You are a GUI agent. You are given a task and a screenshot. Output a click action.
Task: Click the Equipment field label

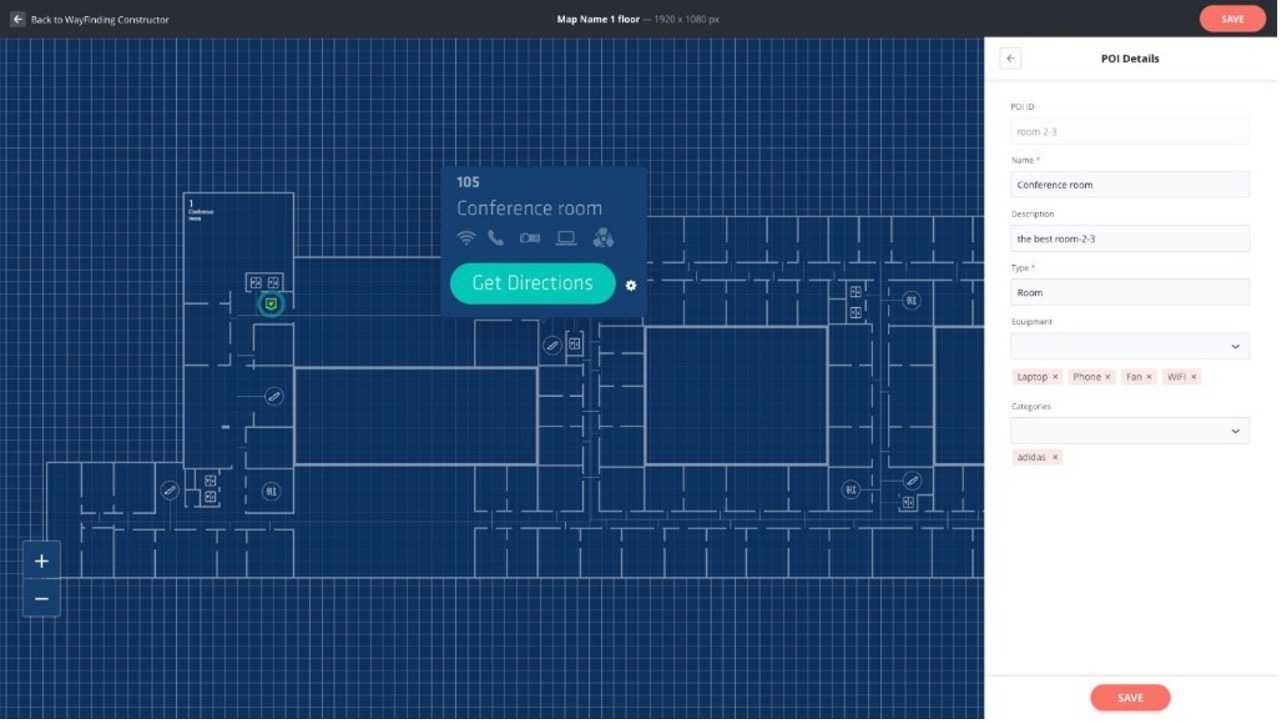tap(1031, 322)
